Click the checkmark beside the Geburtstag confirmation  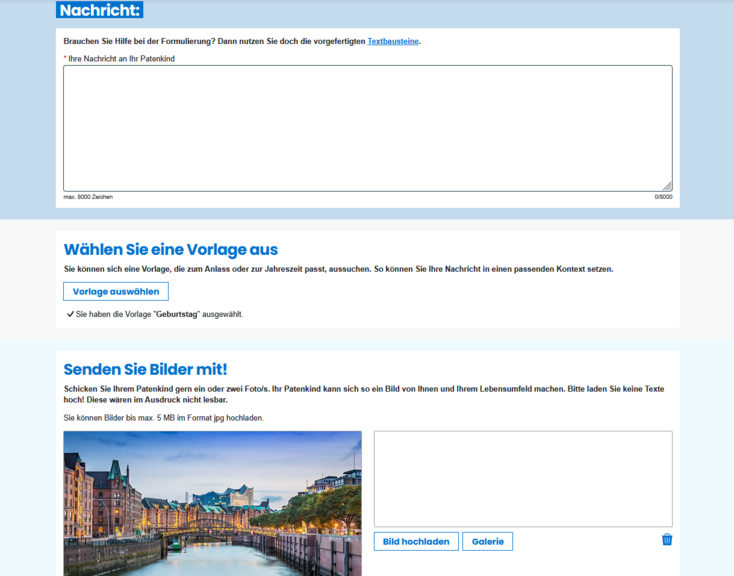tap(70, 314)
